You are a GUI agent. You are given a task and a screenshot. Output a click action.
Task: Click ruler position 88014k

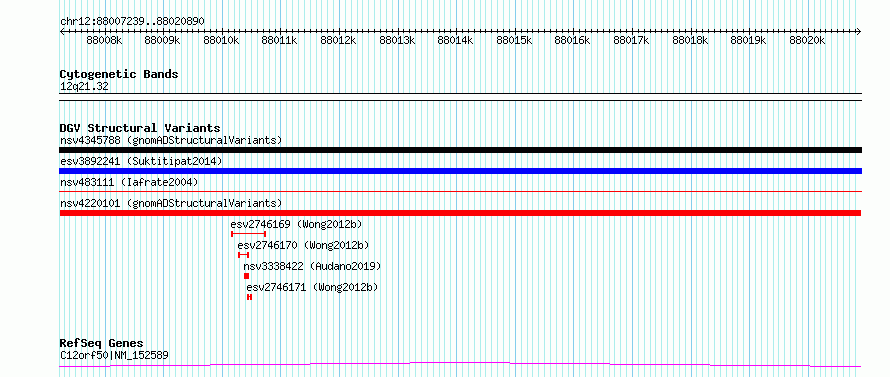pos(456,40)
